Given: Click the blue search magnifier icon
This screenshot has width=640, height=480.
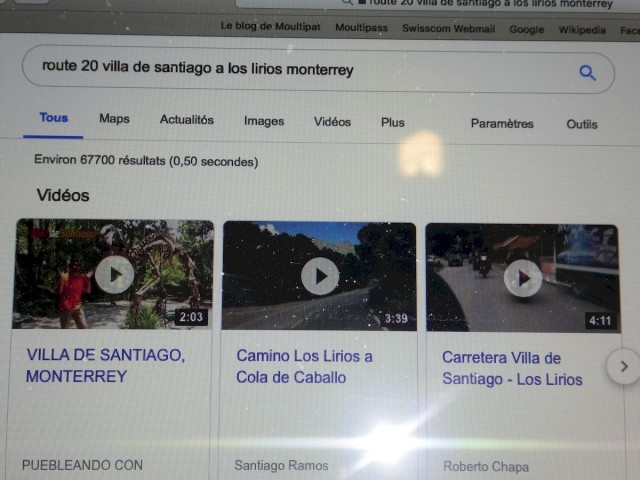Looking at the screenshot, I should tap(587, 73).
